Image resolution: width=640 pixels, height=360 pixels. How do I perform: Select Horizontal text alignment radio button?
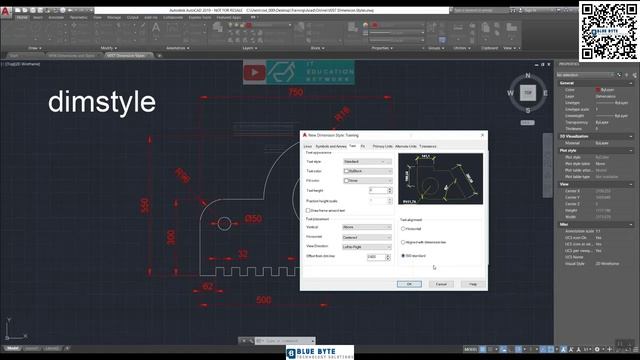click(x=403, y=229)
